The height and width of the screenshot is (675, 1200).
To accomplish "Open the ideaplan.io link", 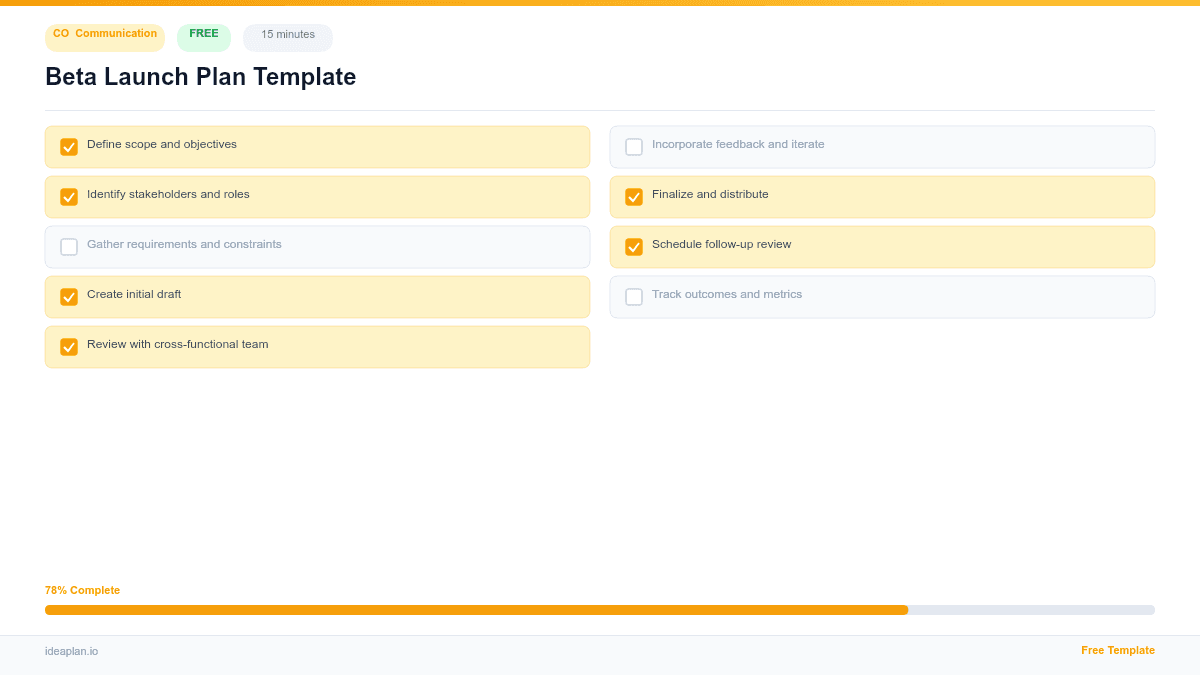I will click(70, 651).
